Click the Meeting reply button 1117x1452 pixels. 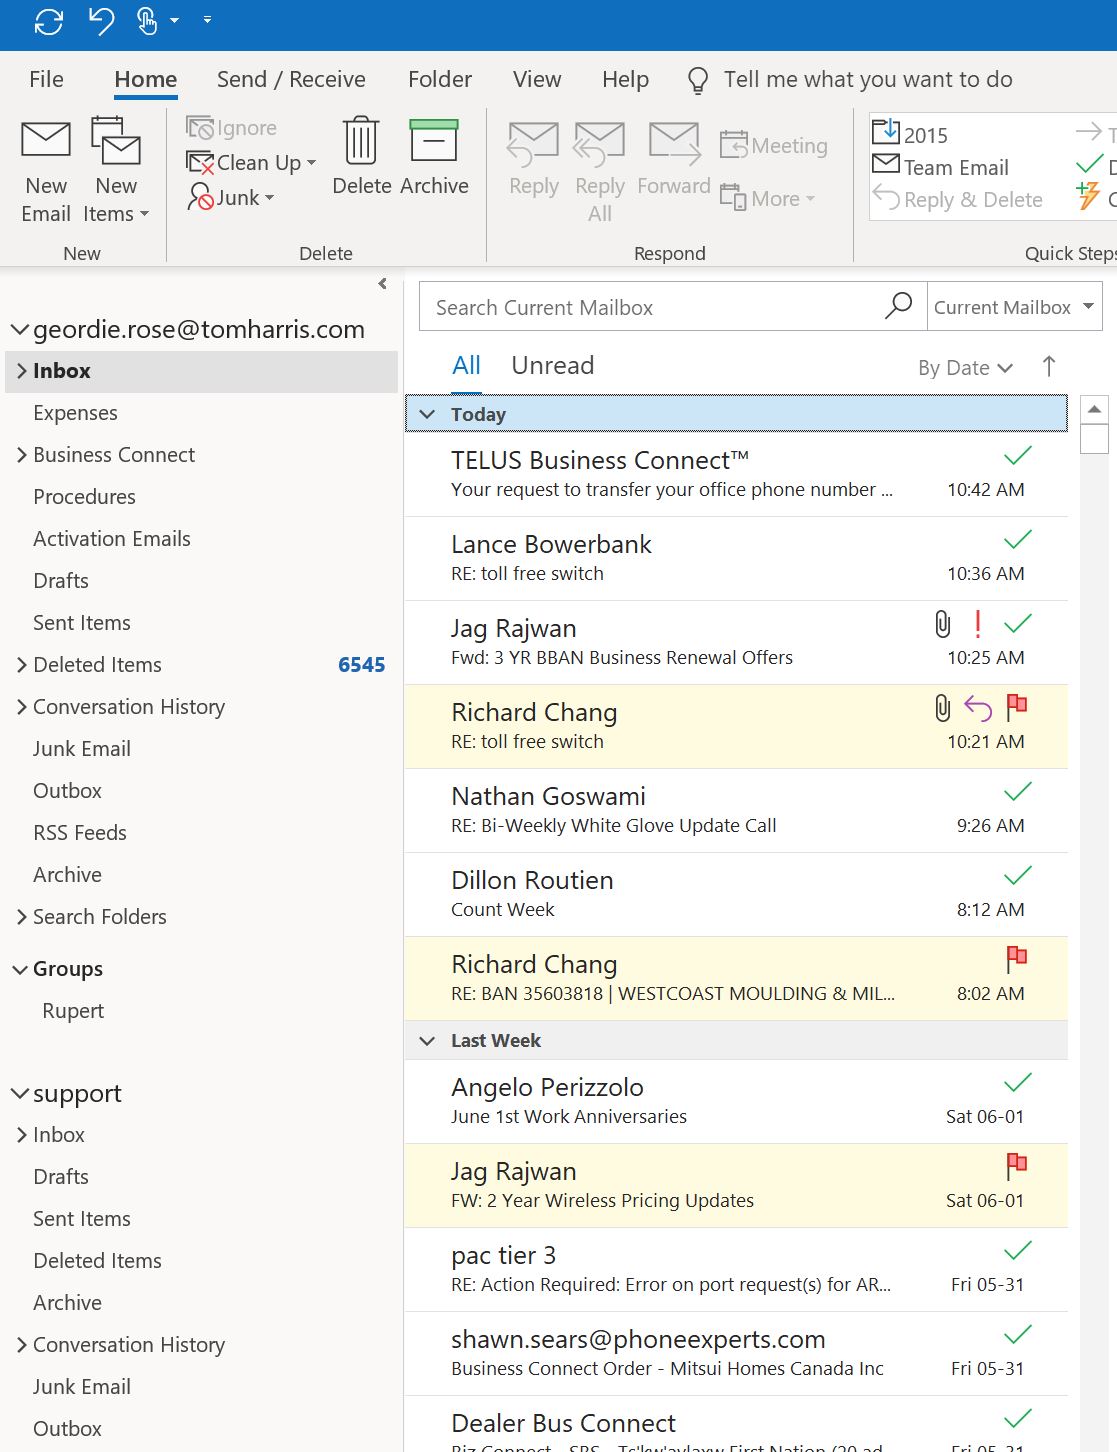pyautogui.click(x=774, y=146)
